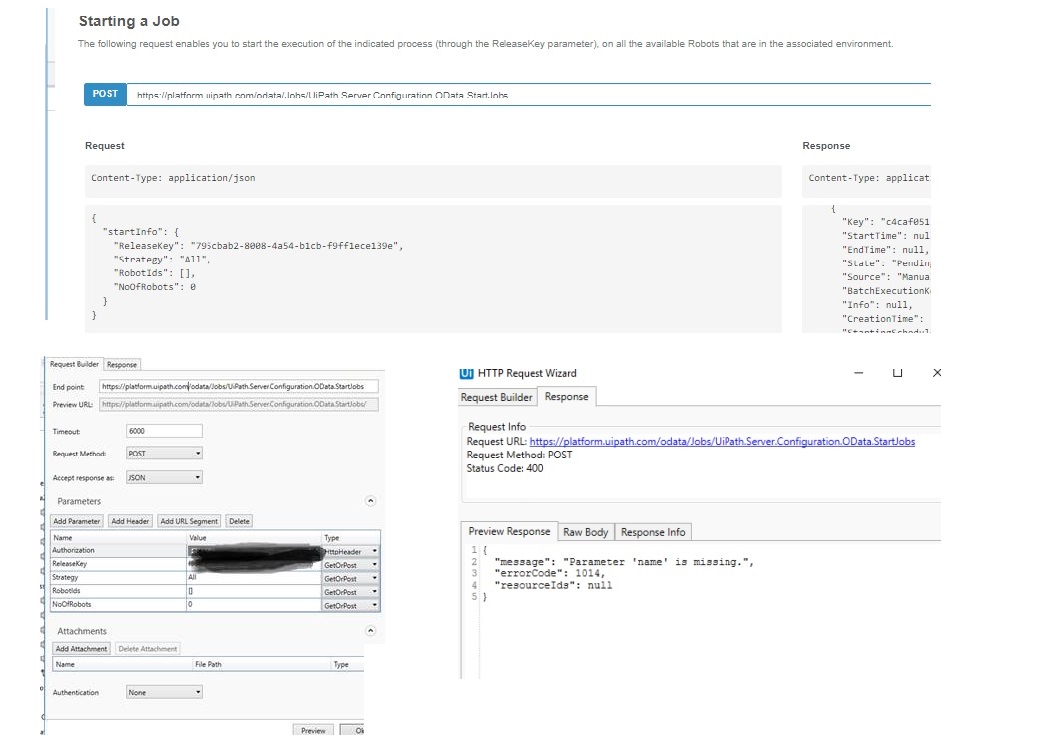Click the "Starting a Job" heading
This screenshot has width=1040, height=744.
click(x=129, y=21)
